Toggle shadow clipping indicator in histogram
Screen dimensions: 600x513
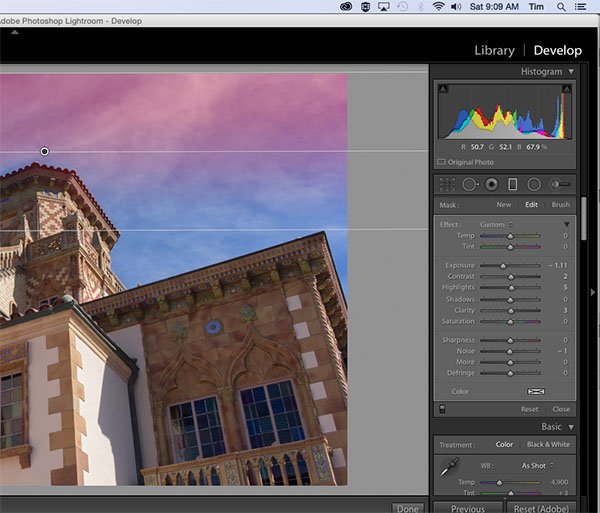tap(442, 90)
